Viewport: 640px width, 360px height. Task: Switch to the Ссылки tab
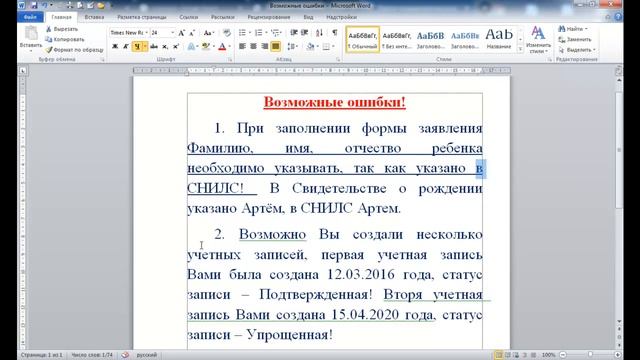pos(189,17)
